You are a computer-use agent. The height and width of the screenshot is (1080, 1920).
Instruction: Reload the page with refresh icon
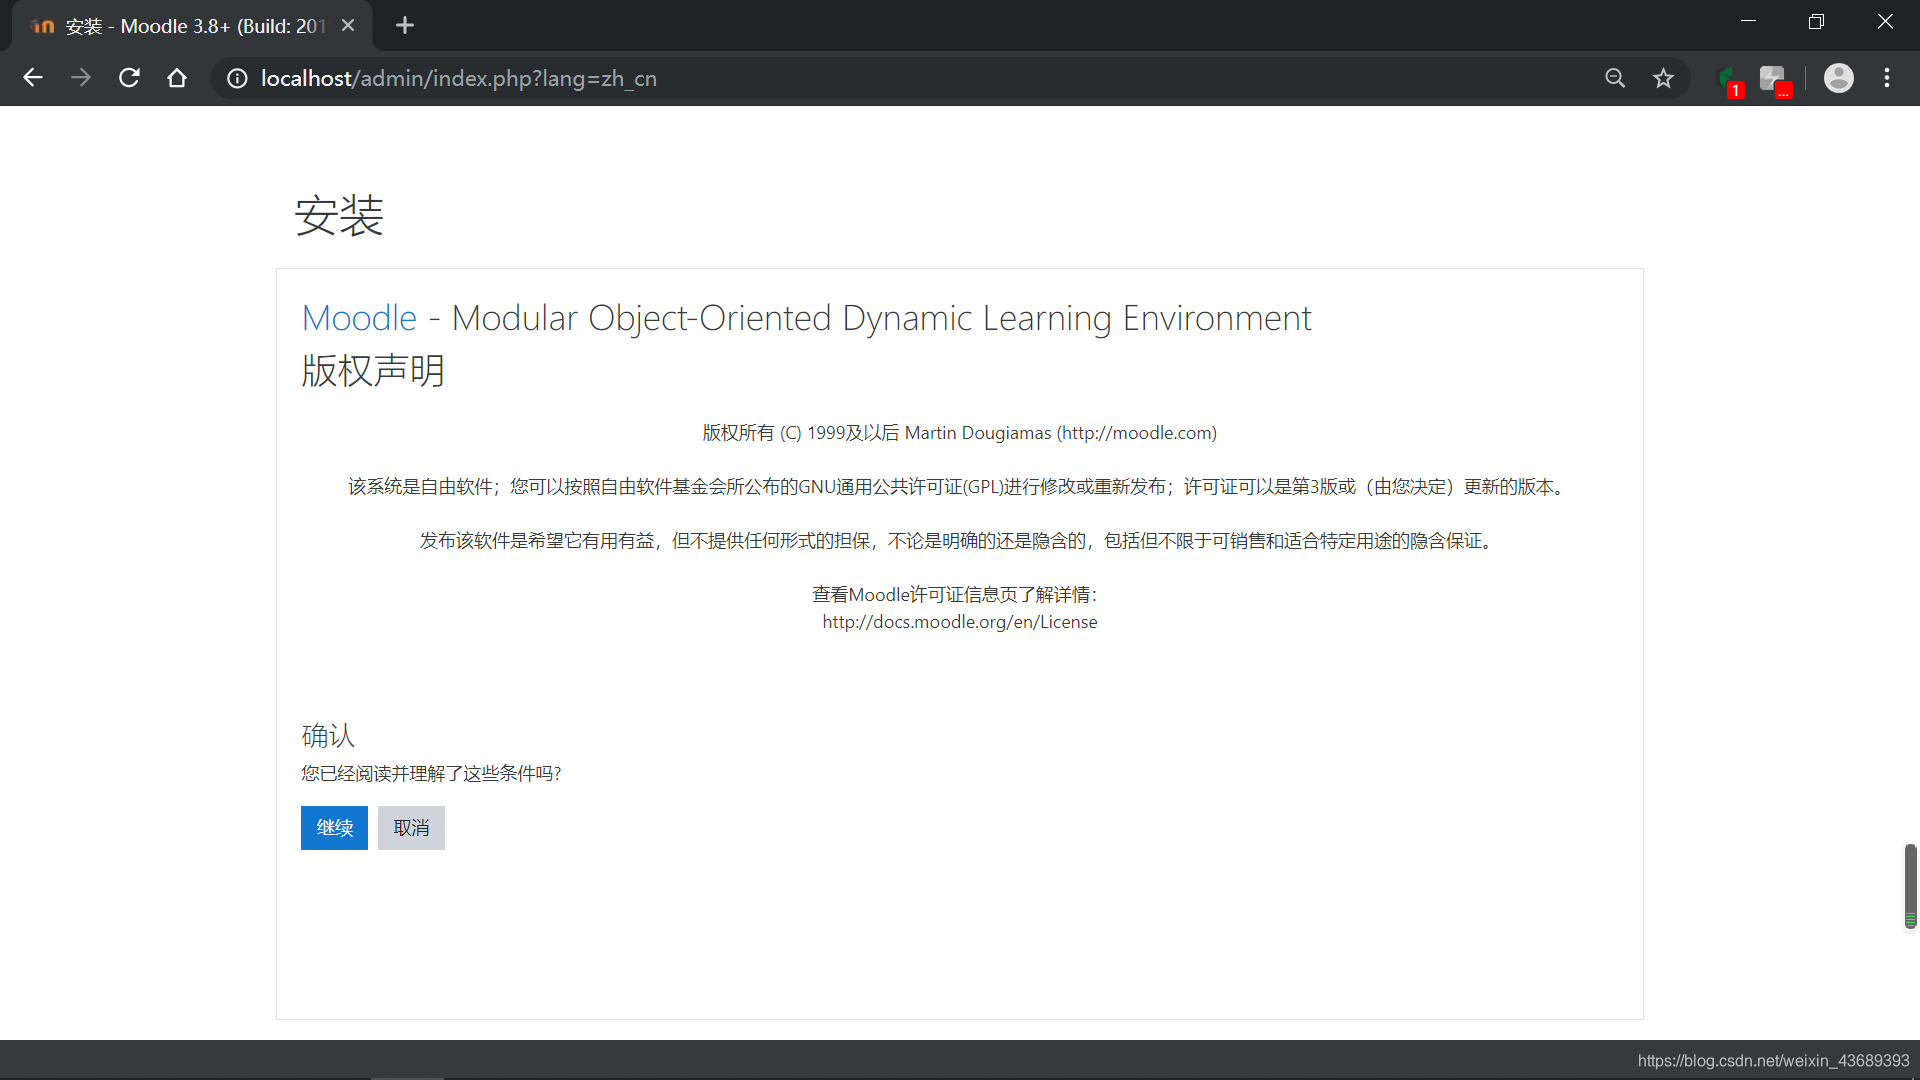click(129, 78)
